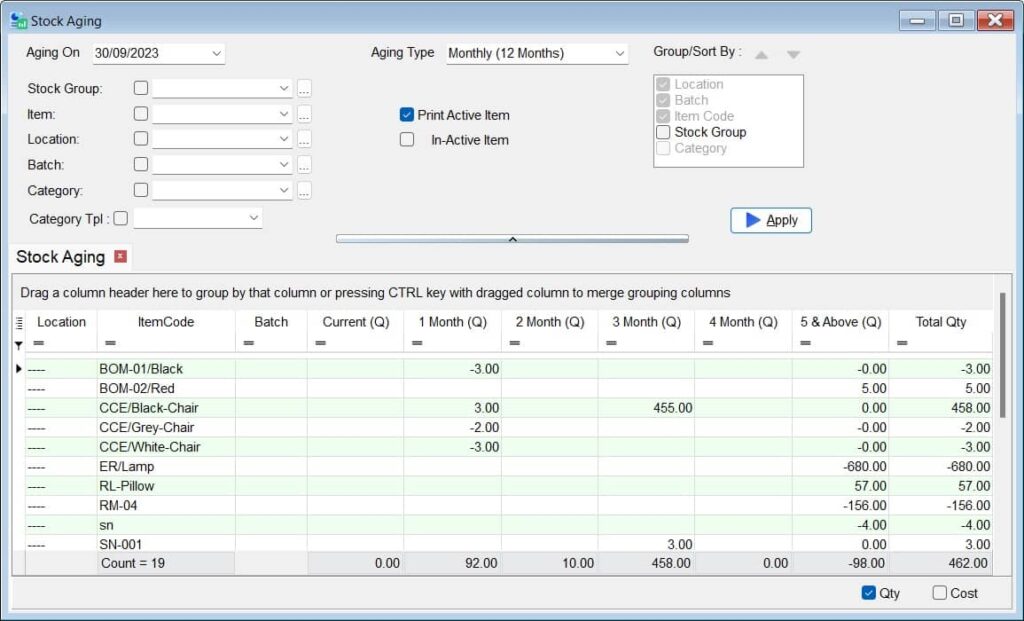
Task: Close the Stock Aging tab via red X
Action: (x=120, y=256)
